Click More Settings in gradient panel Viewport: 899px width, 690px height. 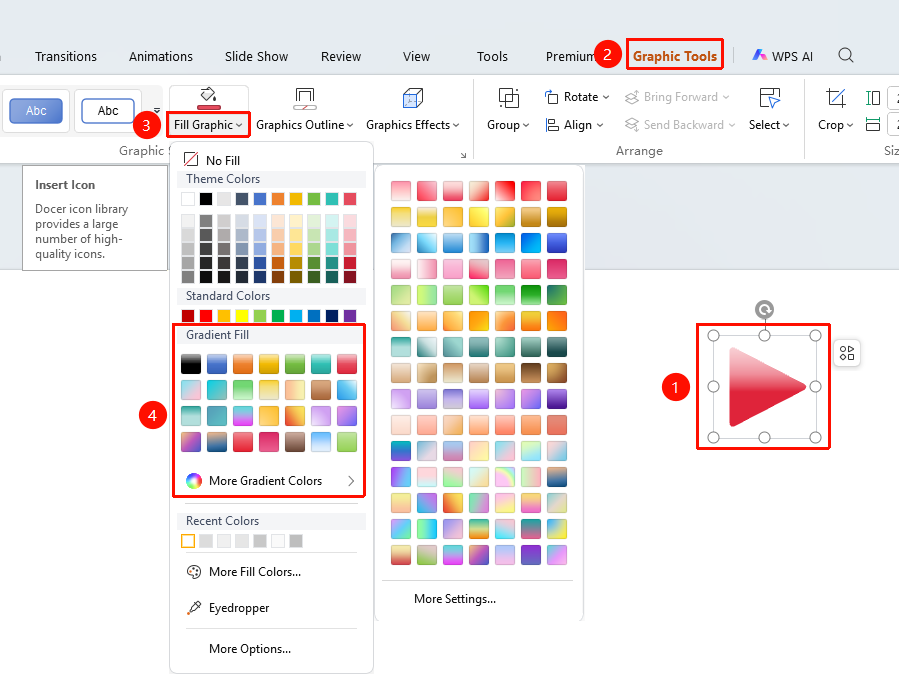[x=455, y=599]
